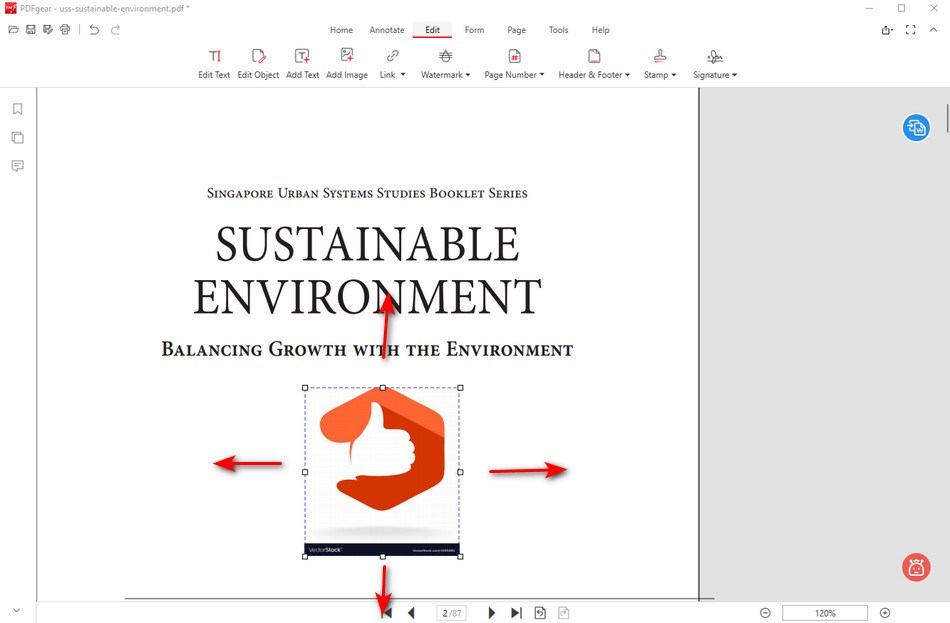Click the zoom out minus button
The height and width of the screenshot is (623, 950).
765,613
